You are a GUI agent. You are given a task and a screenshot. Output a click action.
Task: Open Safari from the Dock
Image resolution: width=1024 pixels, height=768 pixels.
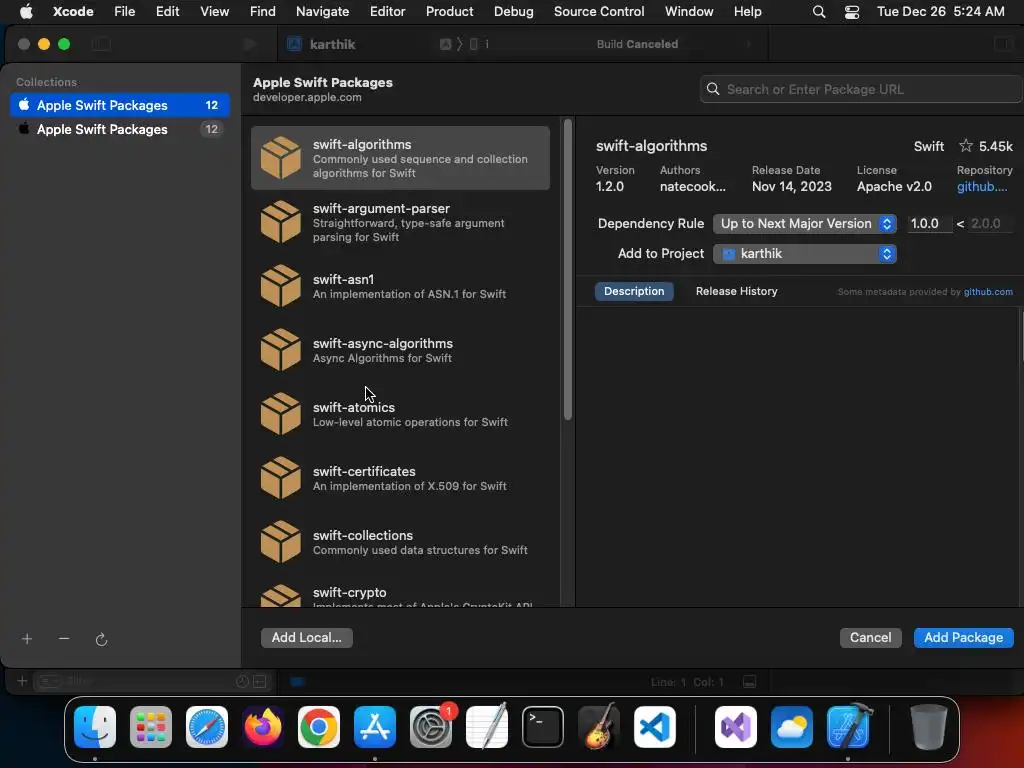pos(207,727)
